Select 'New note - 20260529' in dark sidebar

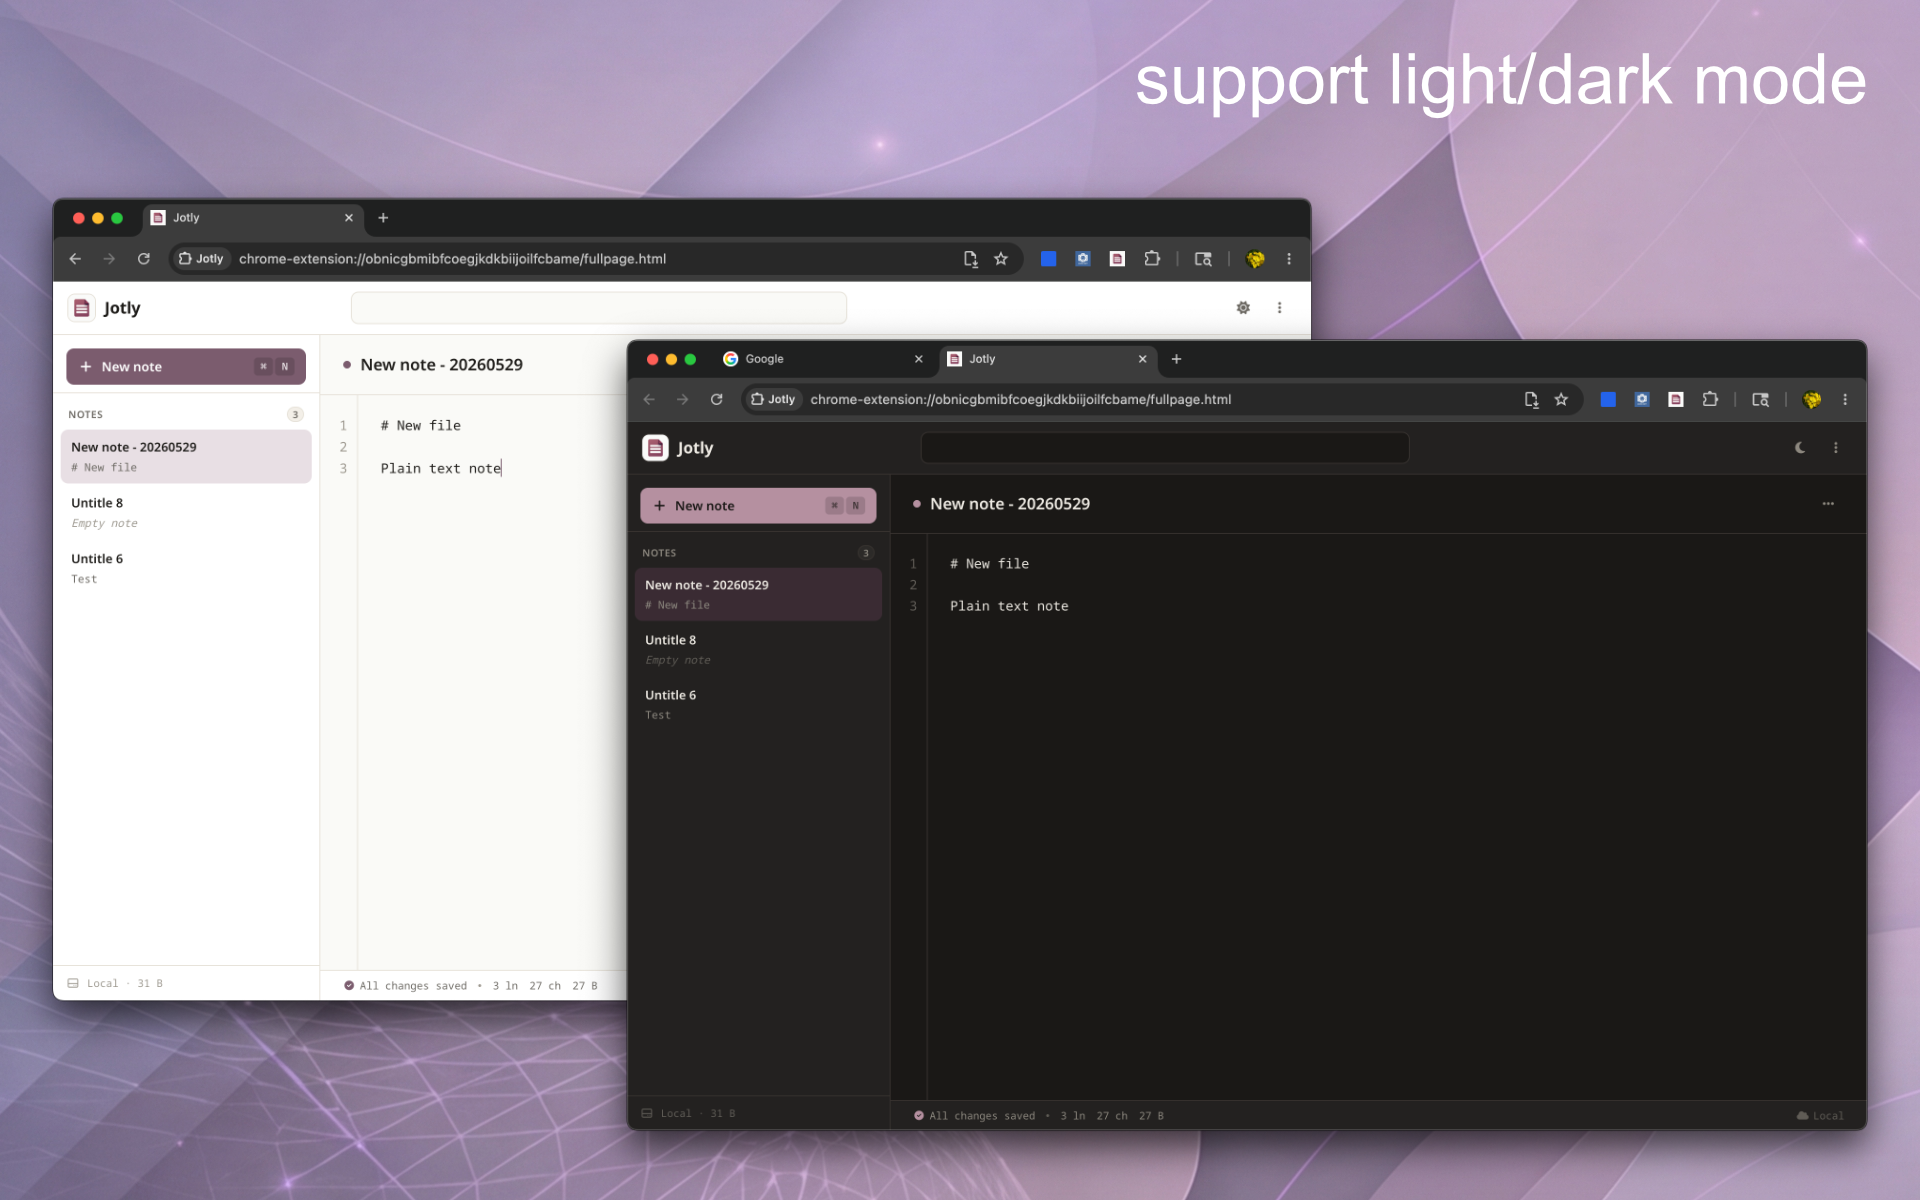point(758,595)
